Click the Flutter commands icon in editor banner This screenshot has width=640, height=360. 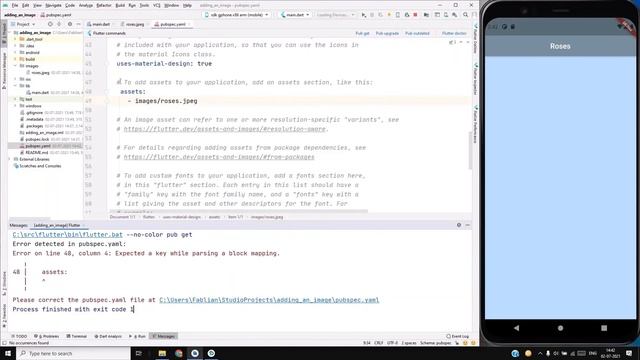(89, 33)
